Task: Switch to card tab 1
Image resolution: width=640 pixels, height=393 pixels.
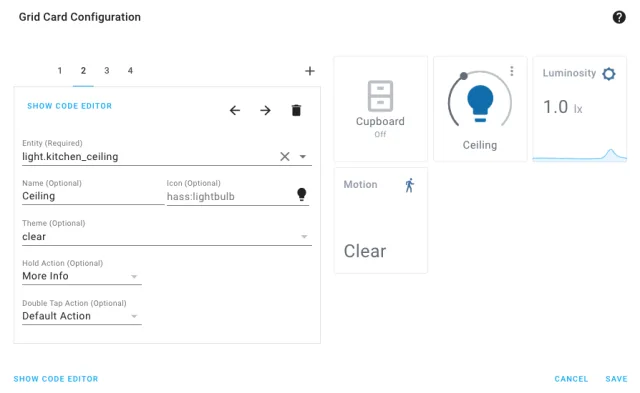Action: click(60, 71)
